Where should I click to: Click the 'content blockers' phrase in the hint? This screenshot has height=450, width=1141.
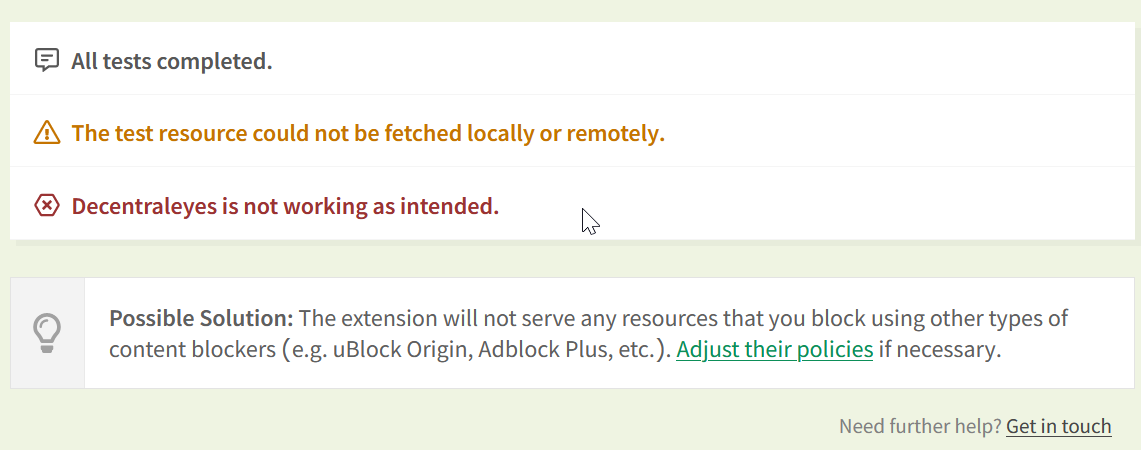tap(192, 350)
